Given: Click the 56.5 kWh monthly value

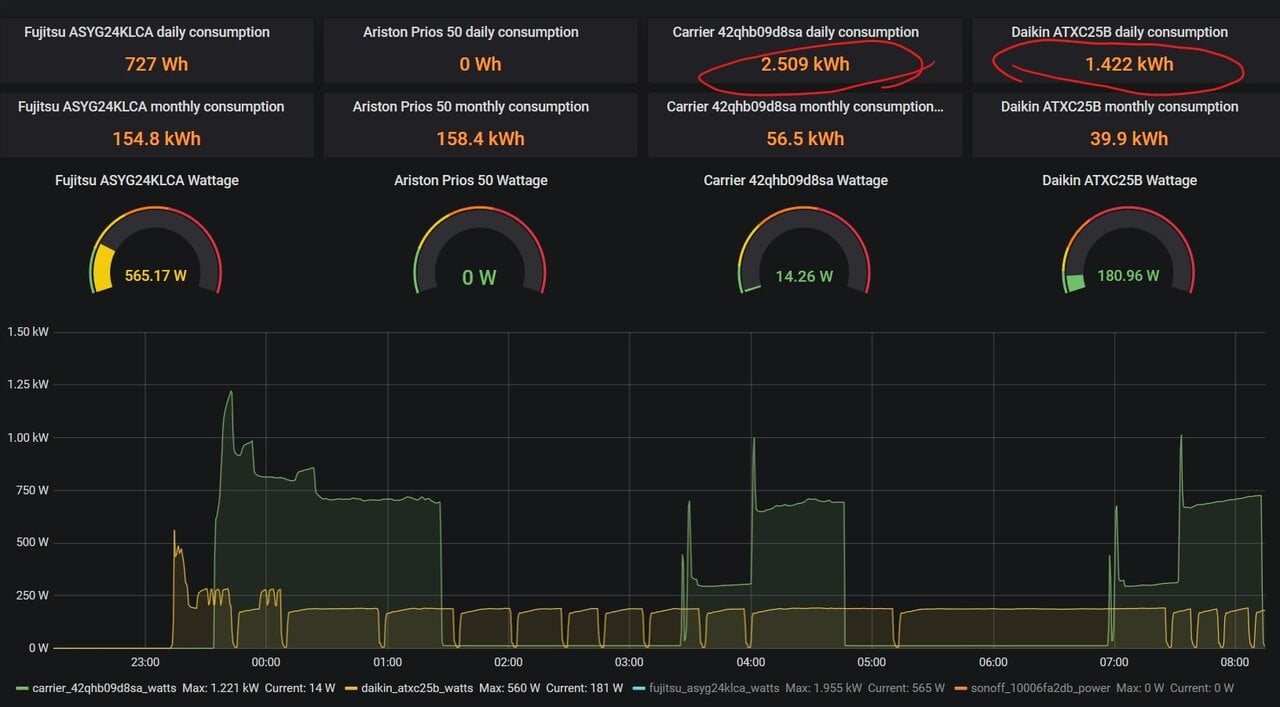Looking at the screenshot, I should pyautogui.click(x=805, y=138).
